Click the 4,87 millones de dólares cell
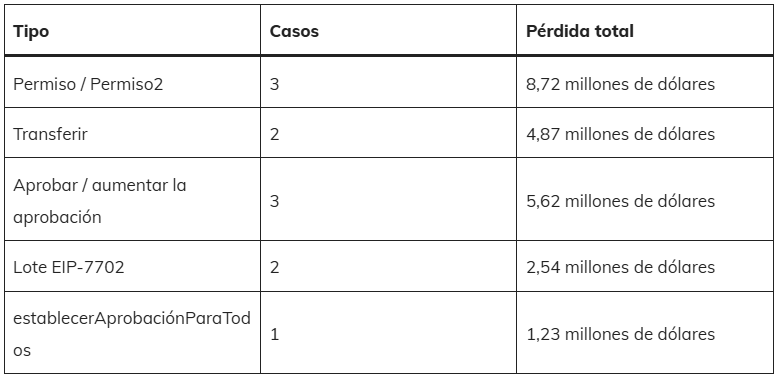Viewport: 779px width, 377px height. coord(645,133)
